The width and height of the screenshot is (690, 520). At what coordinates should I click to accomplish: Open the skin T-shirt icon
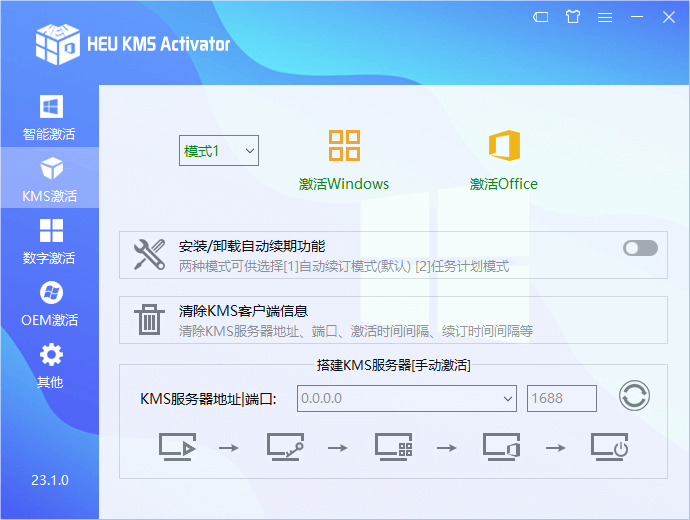[573, 17]
